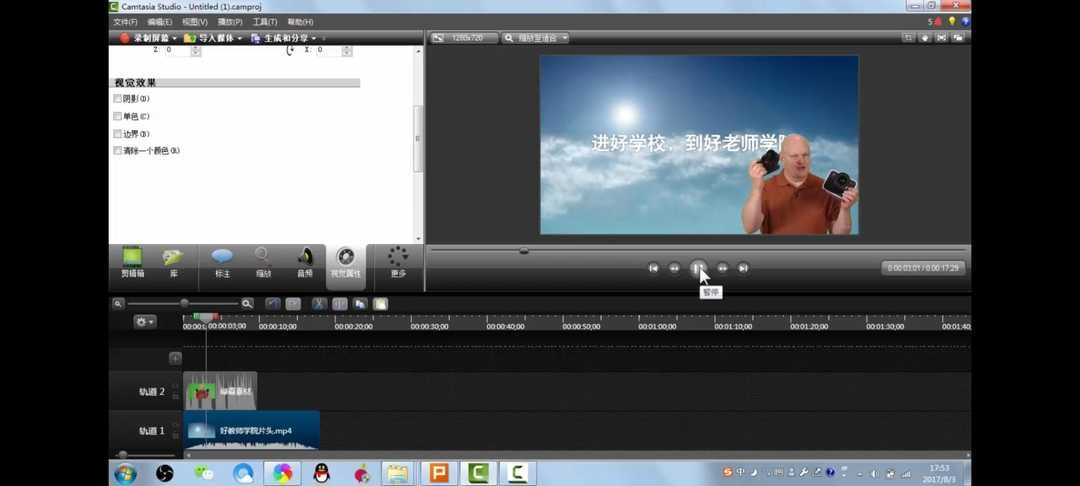The width and height of the screenshot is (1080, 486).
Task: Open the Clip Bin (剪辑箱) tab
Action: (132, 261)
